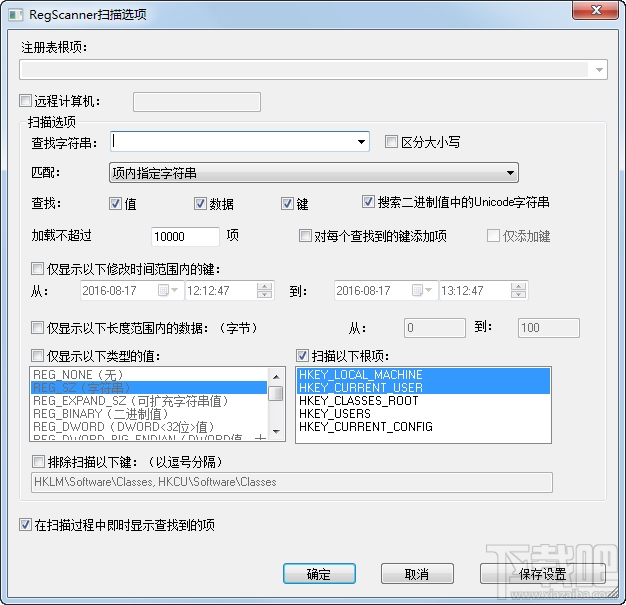Click the type list scroll down arrow
This screenshot has width=626, height=605.
tap(276, 431)
